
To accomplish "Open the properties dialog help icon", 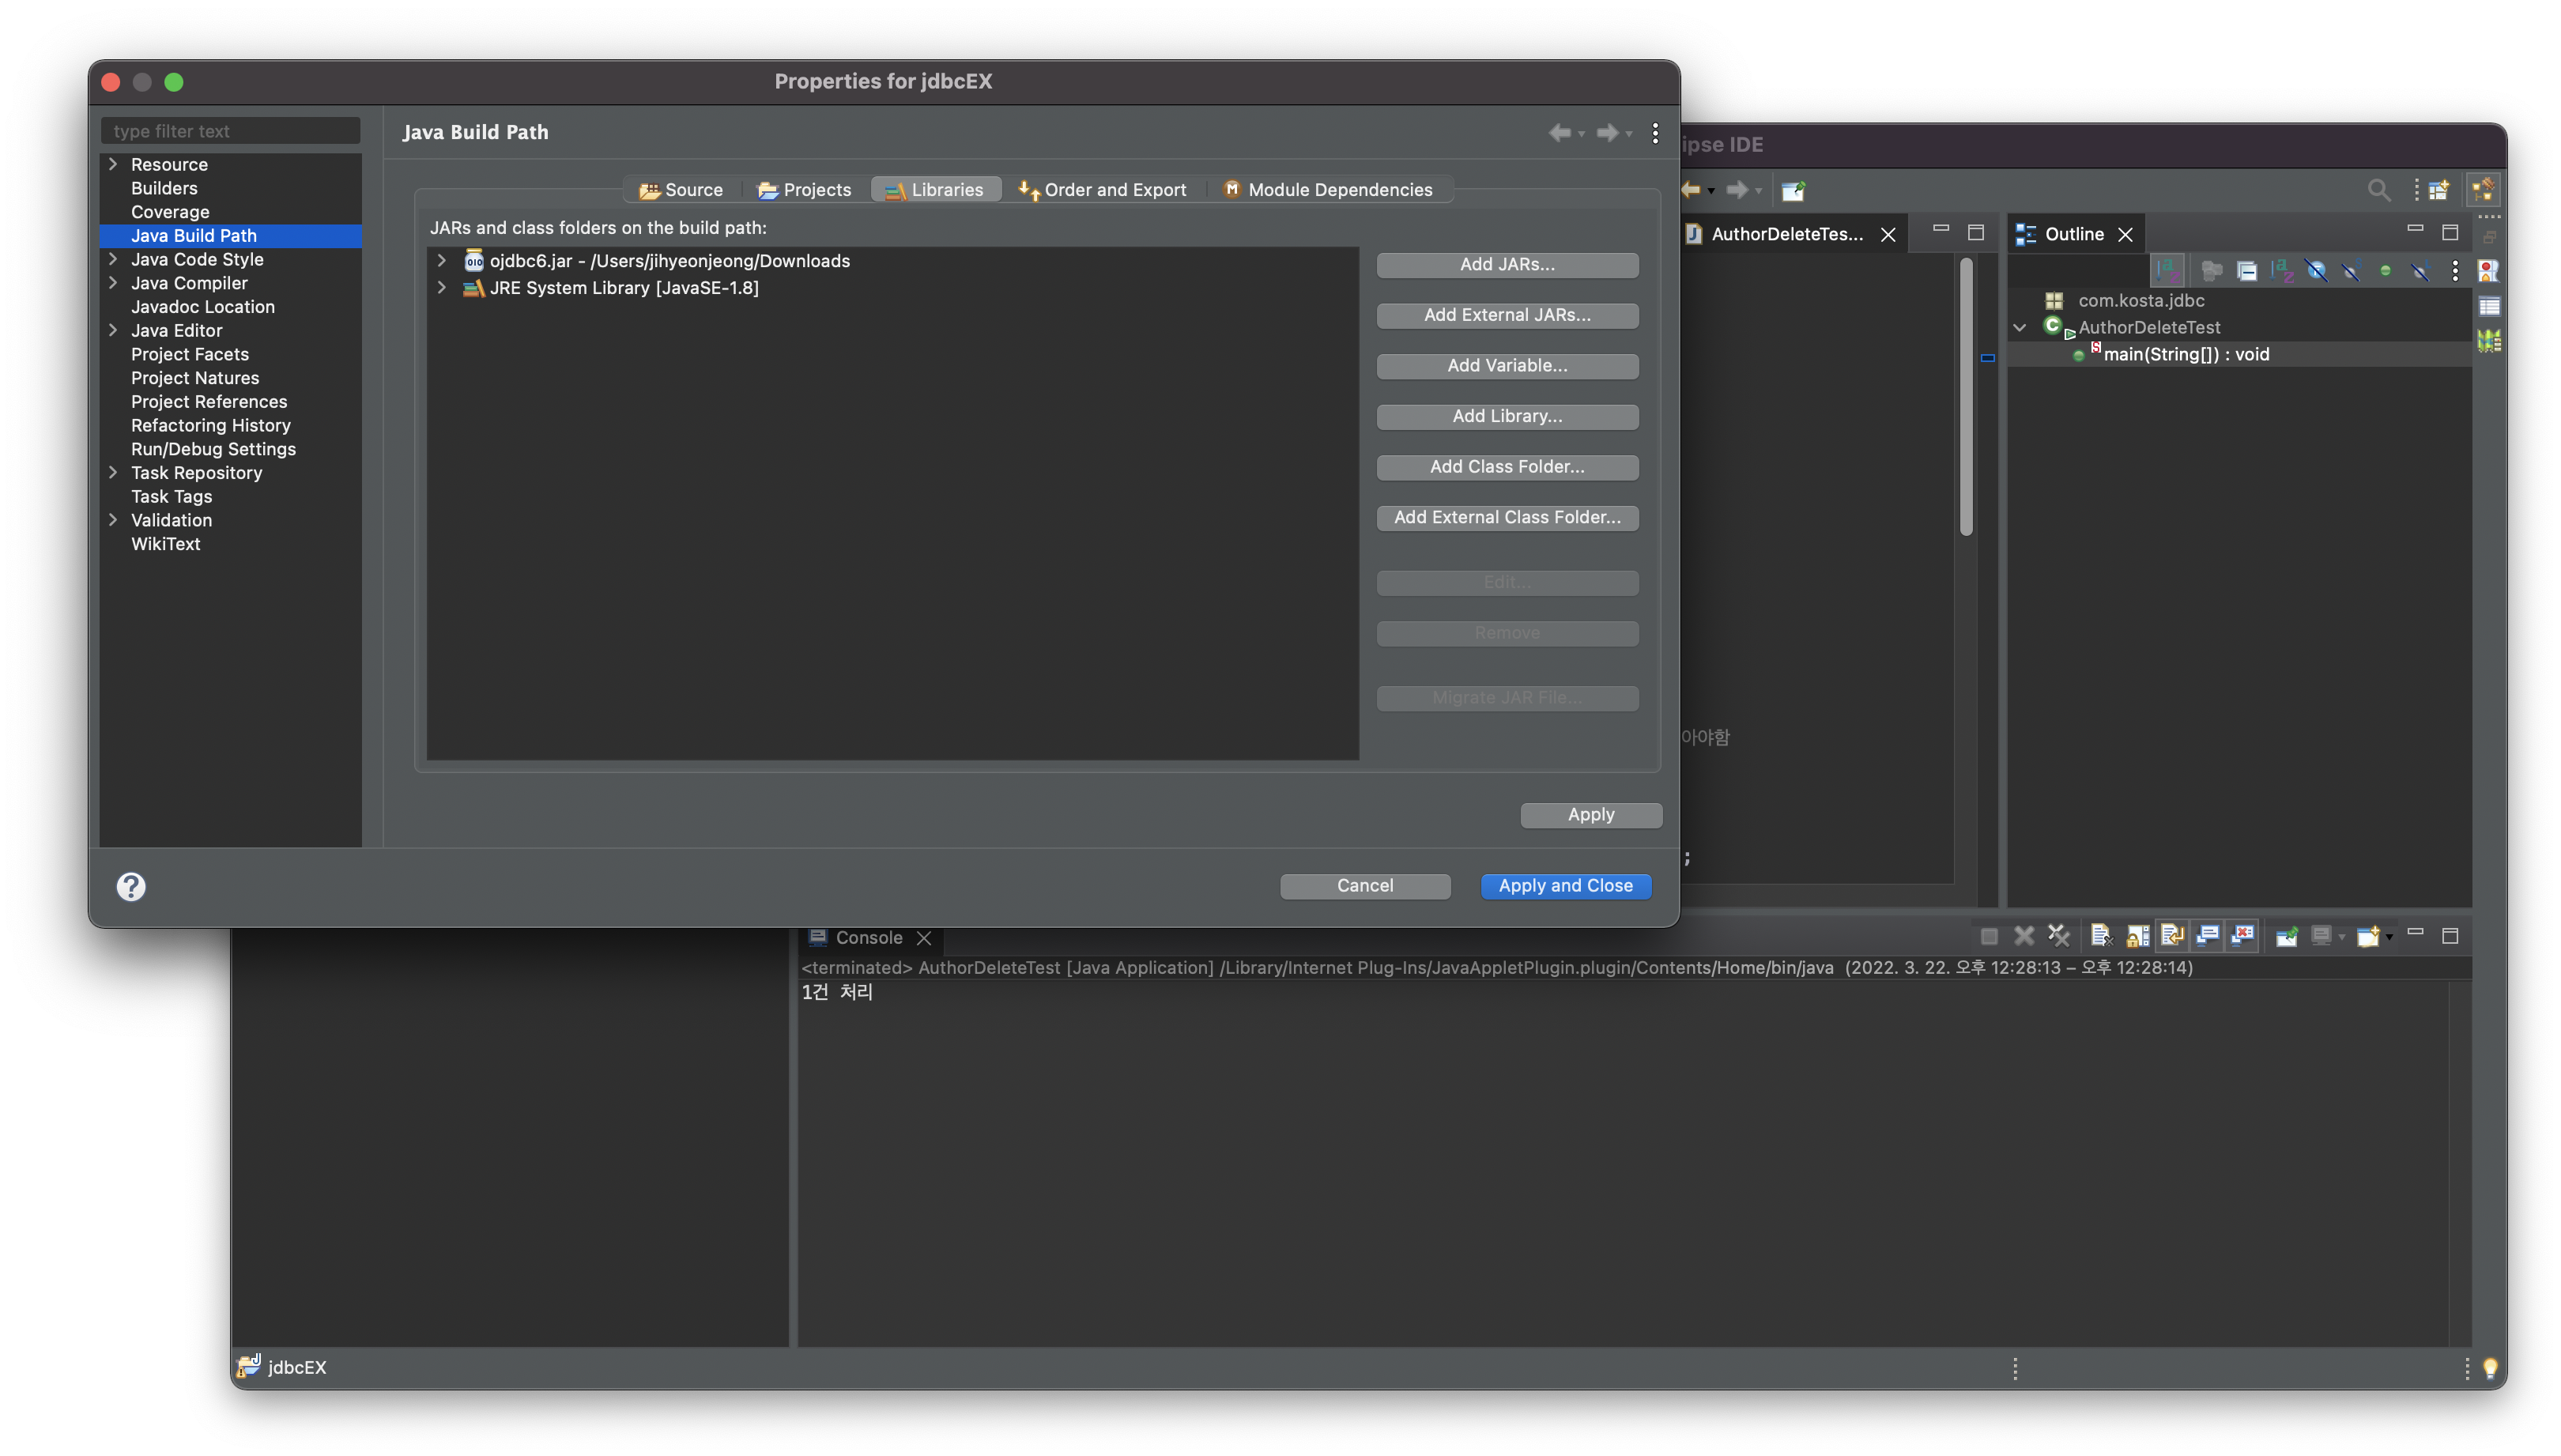I will 131,886.
